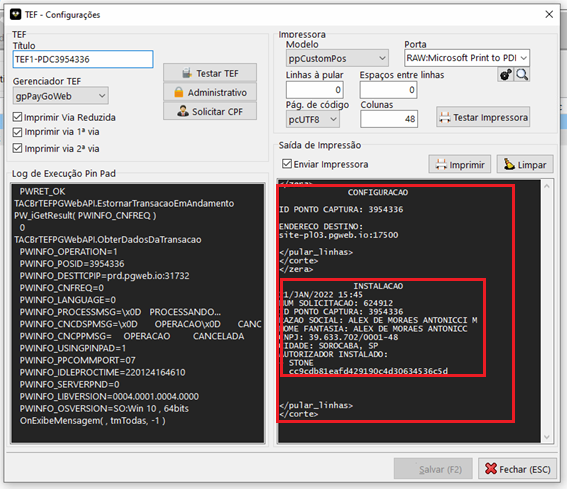570x489 pixels.
Task: Click the TEF app icon in title bar
Action: pos(15,15)
